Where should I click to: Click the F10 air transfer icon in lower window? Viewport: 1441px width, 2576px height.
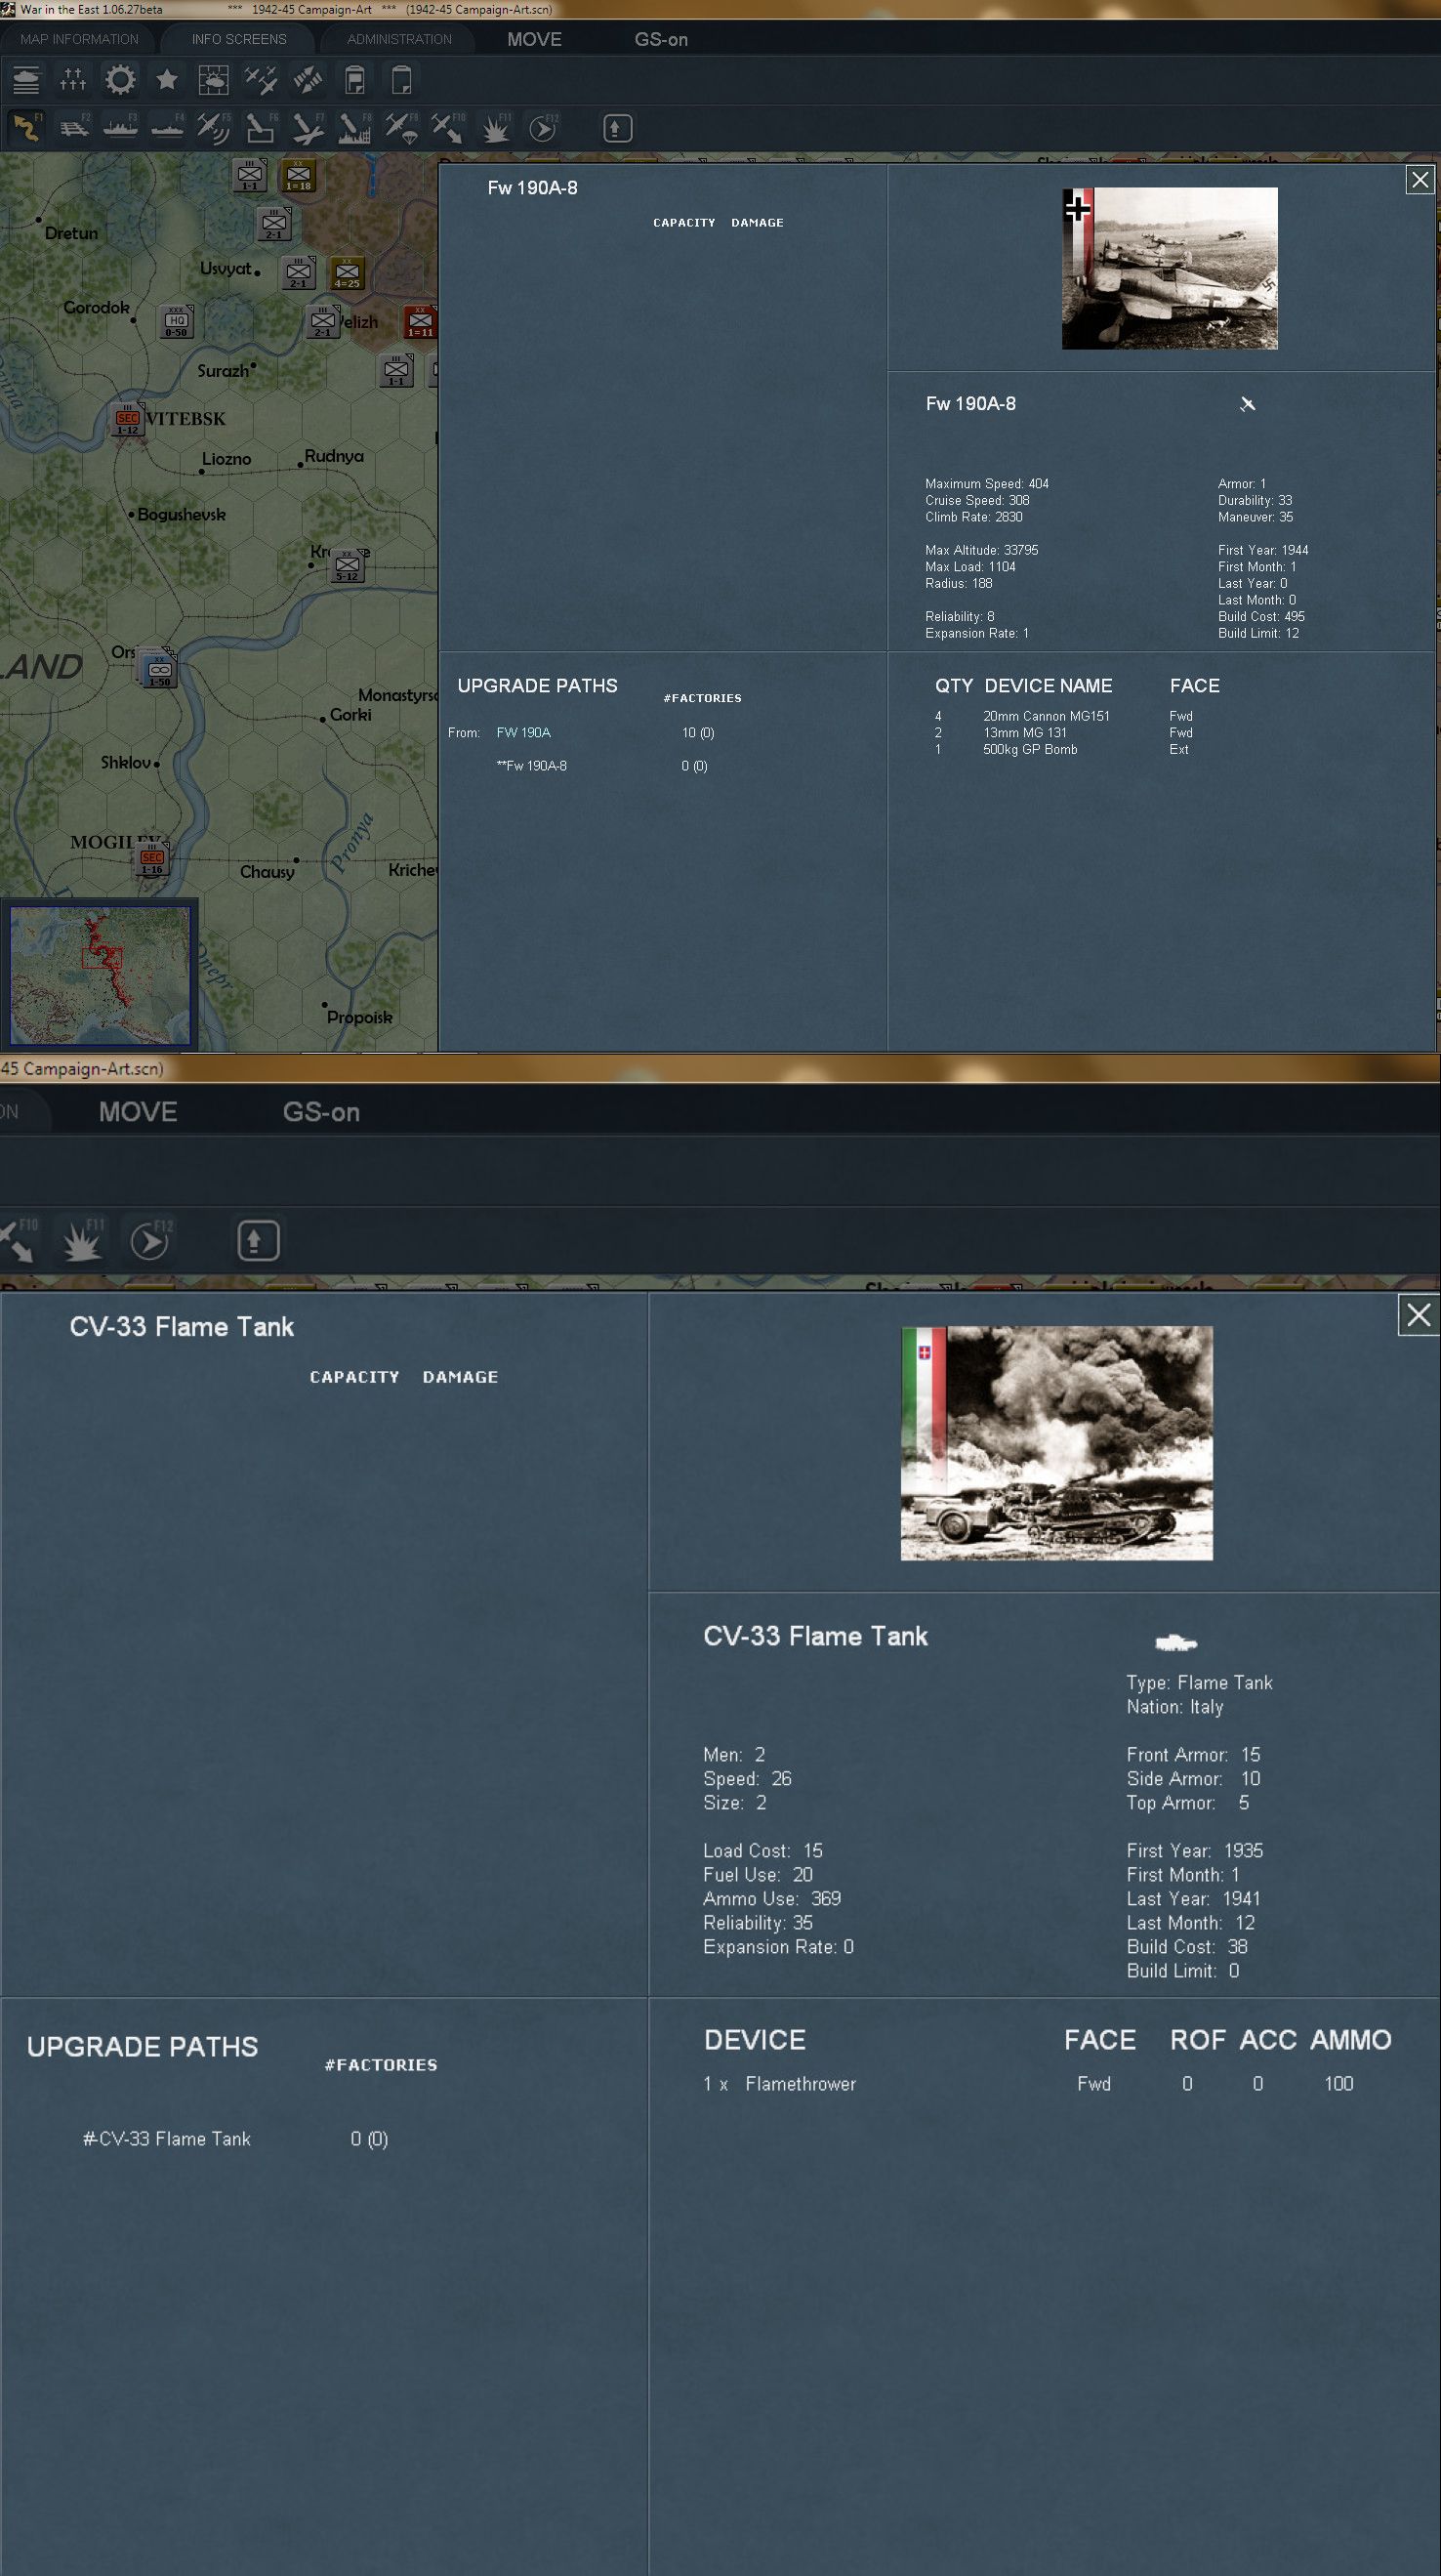[18, 1240]
